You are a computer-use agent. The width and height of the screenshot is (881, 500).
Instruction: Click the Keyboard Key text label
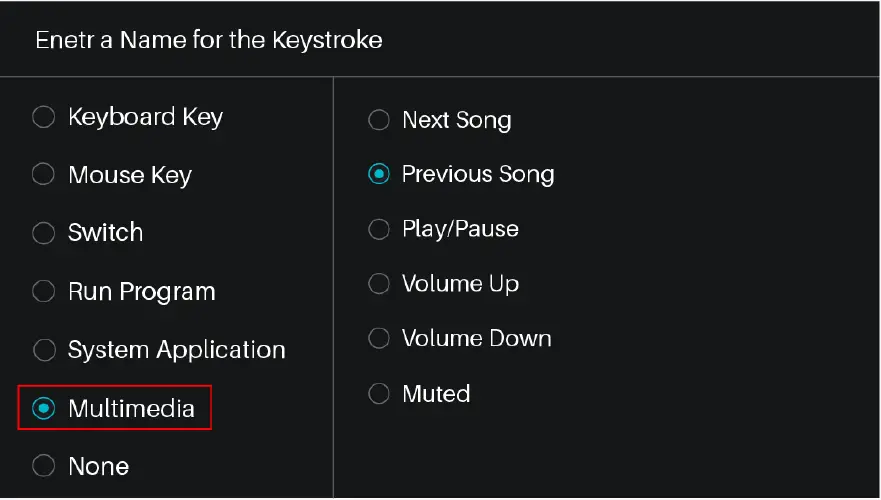pos(145,118)
